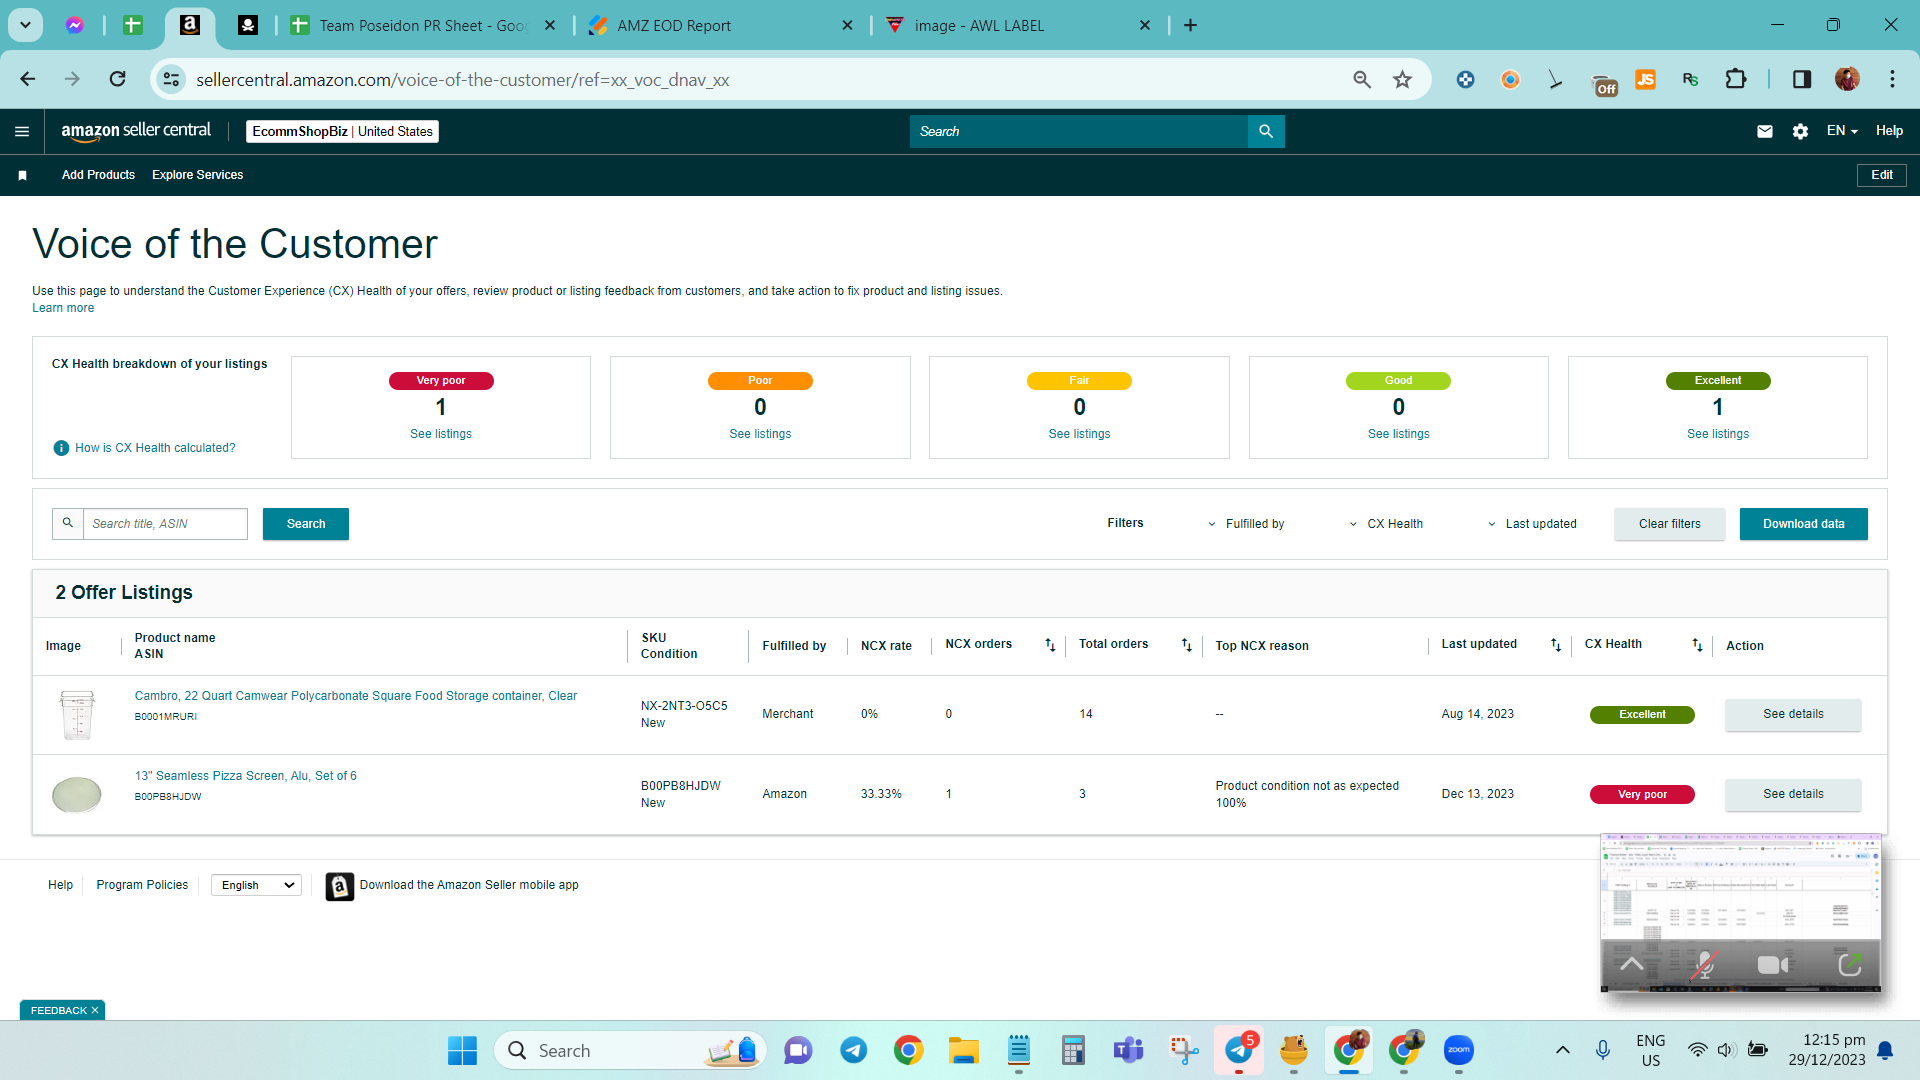Click the pizza screen product thumbnail
Screen dimensions: 1920x1080
pos(77,795)
